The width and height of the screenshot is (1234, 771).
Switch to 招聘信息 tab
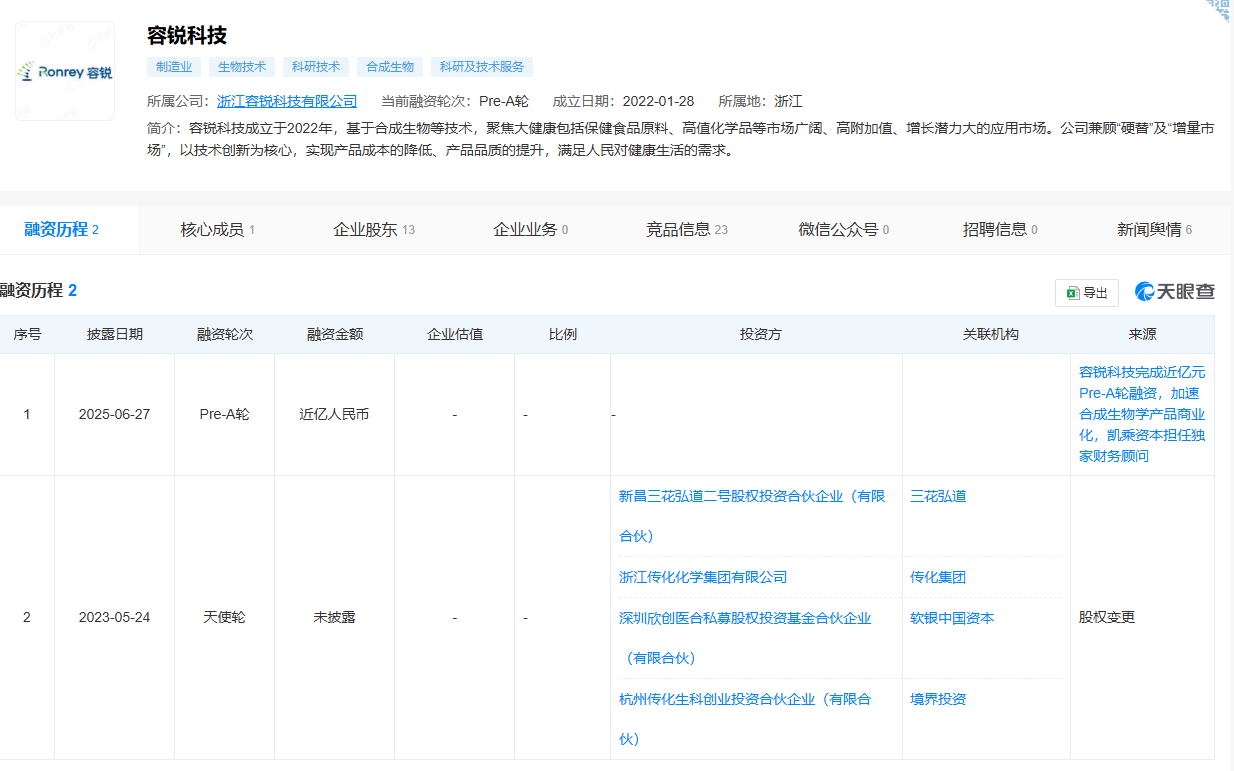click(x=1000, y=230)
